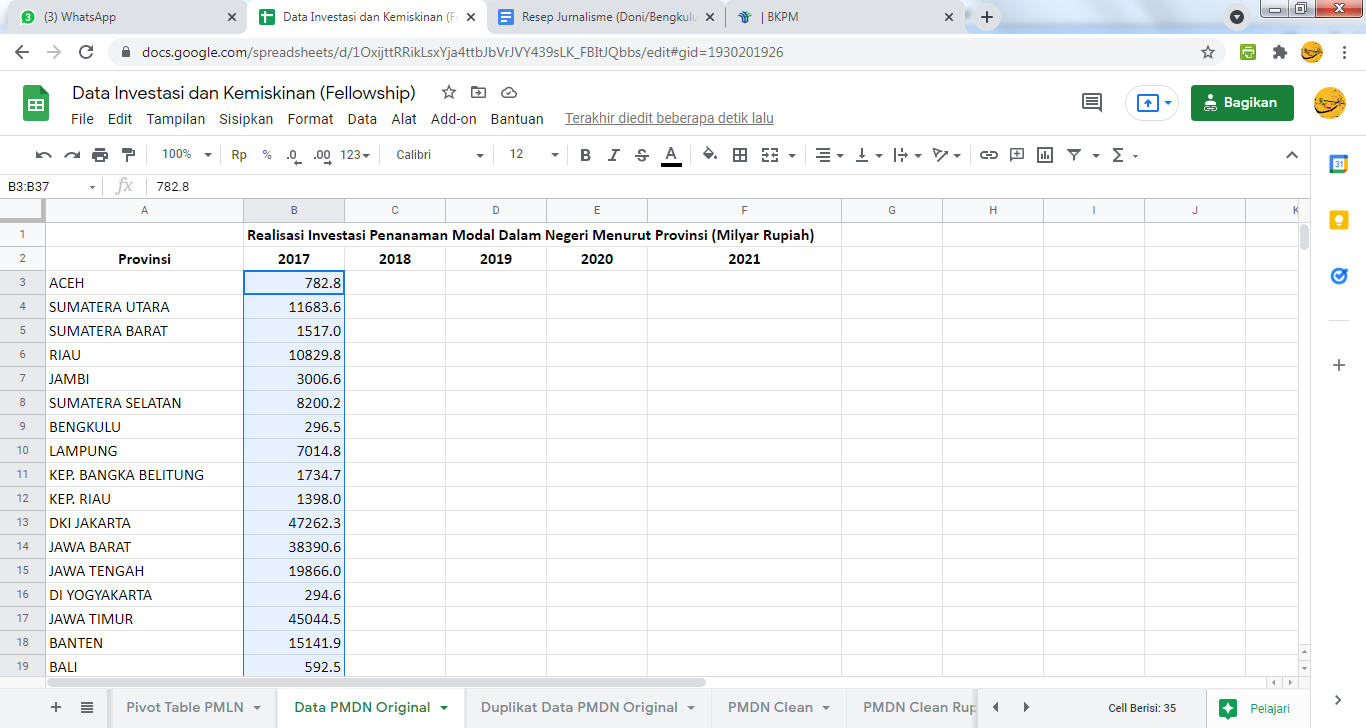This screenshot has width=1366, height=728.
Task: Open the fill color picker
Action: coord(710,155)
